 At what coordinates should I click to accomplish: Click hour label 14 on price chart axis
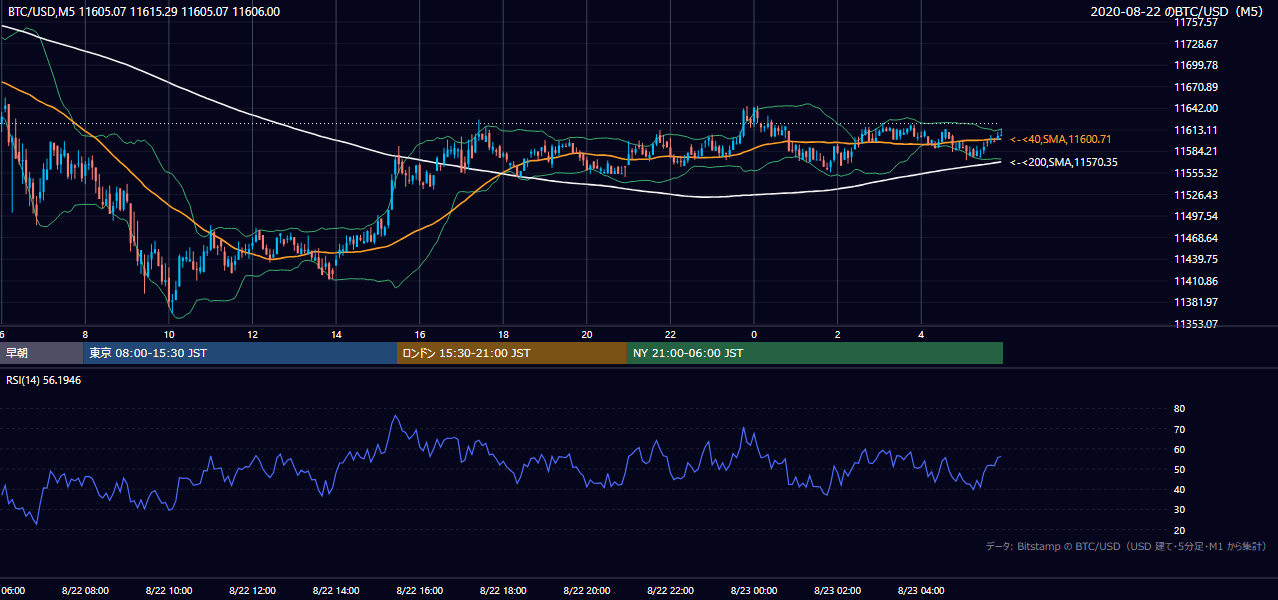click(336, 334)
